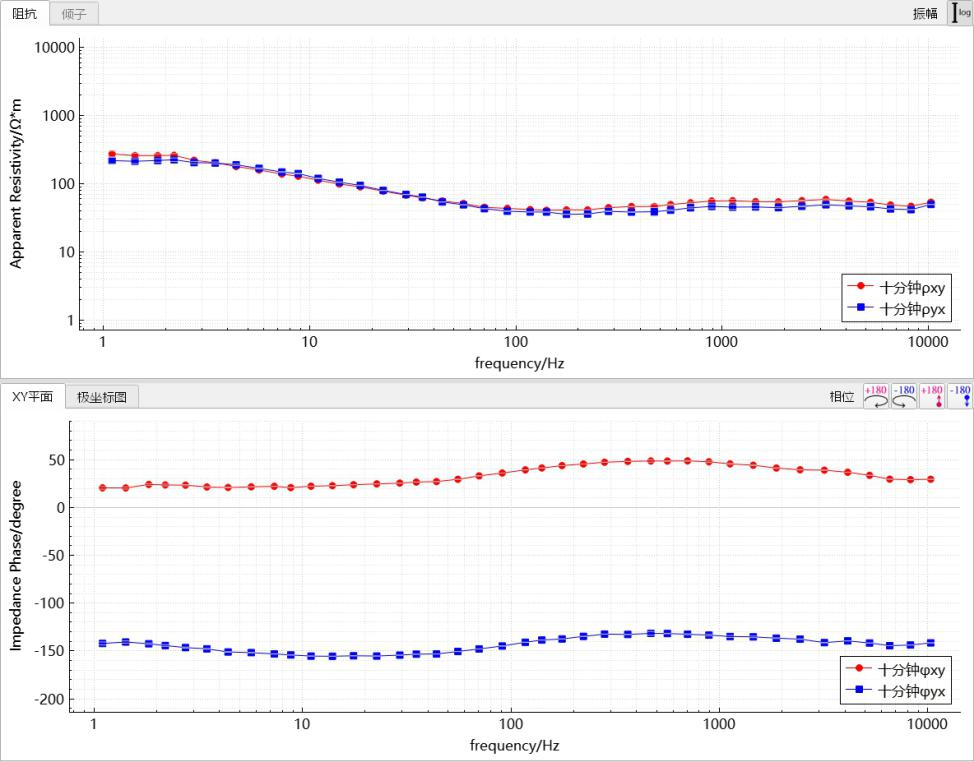The width and height of the screenshot is (974, 762).
Task: Click the red +180 single-point shift icon
Action: 932,396
